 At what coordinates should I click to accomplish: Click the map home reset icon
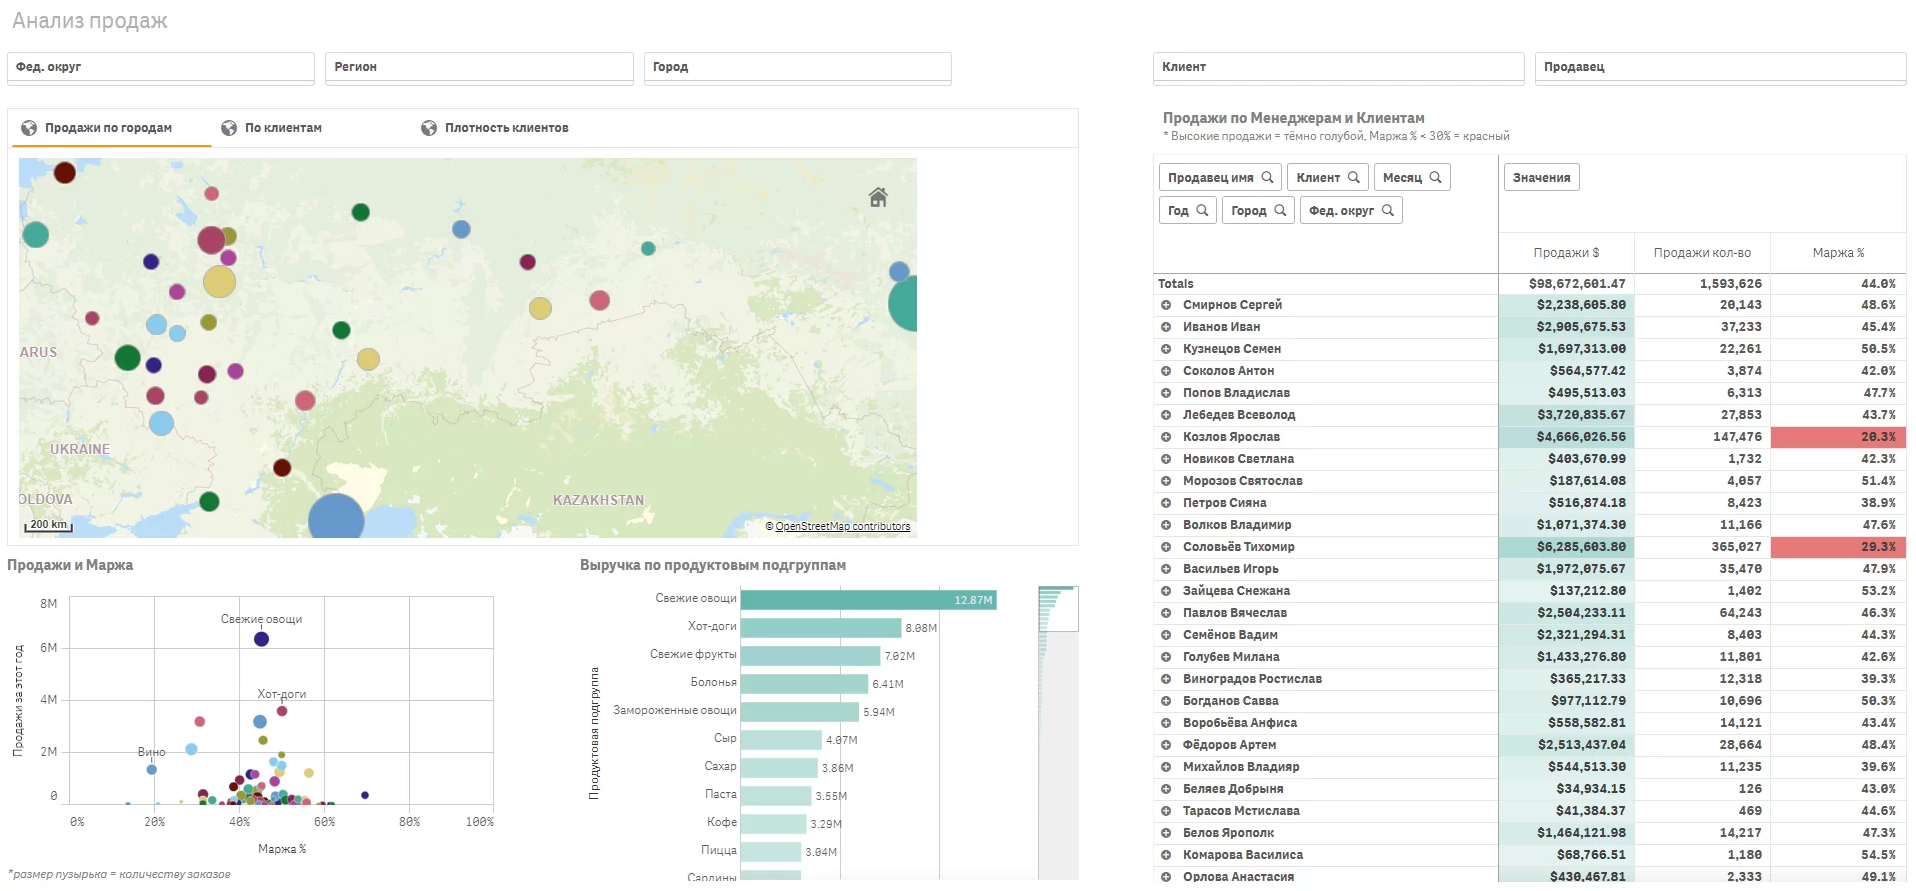(878, 197)
